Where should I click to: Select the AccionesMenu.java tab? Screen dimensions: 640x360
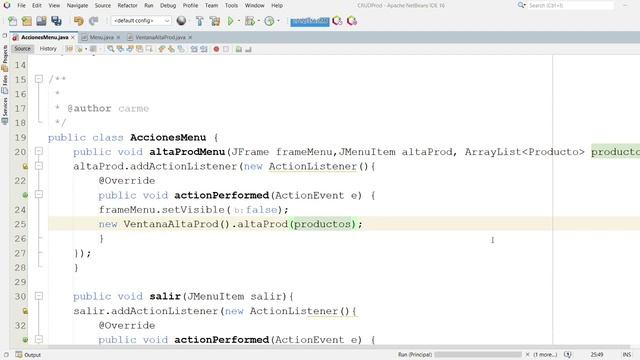click(x=44, y=37)
